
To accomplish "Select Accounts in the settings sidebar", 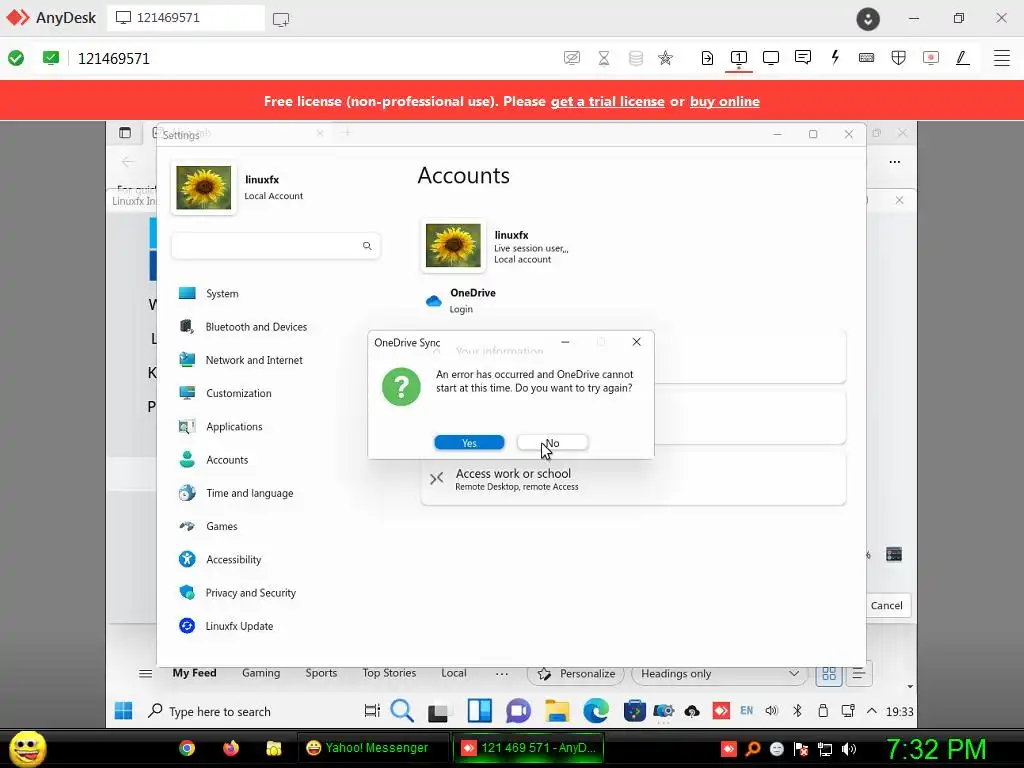I will (227, 460).
